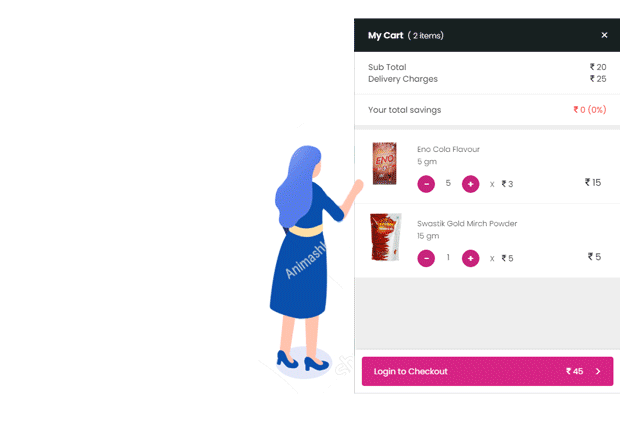
Task: Decrease Eno Cola Flavour quantity with minus
Action: pyautogui.click(x=426, y=184)
